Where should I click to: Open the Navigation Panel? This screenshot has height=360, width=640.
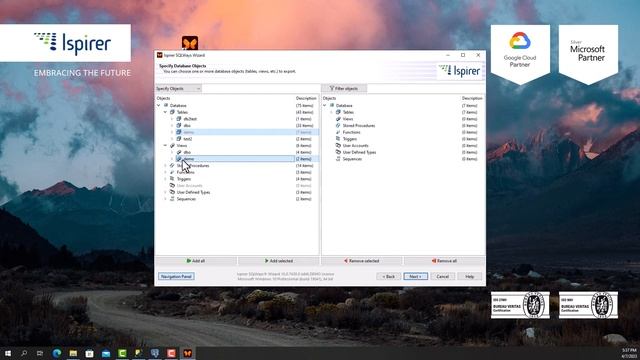[x=176, y=276]
